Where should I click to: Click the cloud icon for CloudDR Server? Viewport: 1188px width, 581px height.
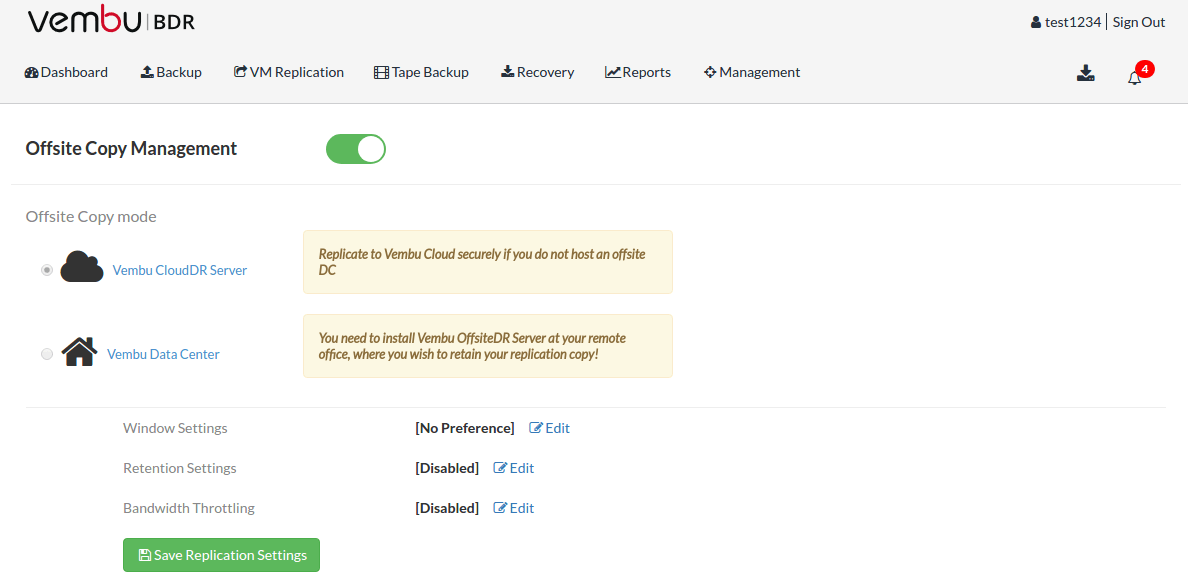click(82, 267)
